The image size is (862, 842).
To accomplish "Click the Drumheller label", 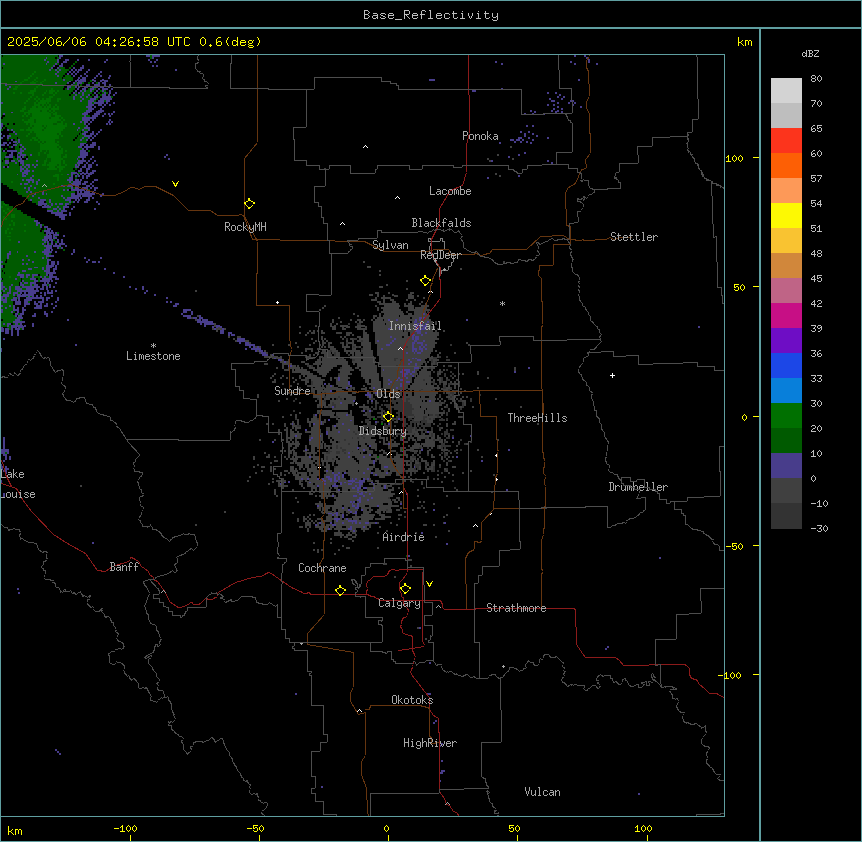I will (x=638, y=487).
